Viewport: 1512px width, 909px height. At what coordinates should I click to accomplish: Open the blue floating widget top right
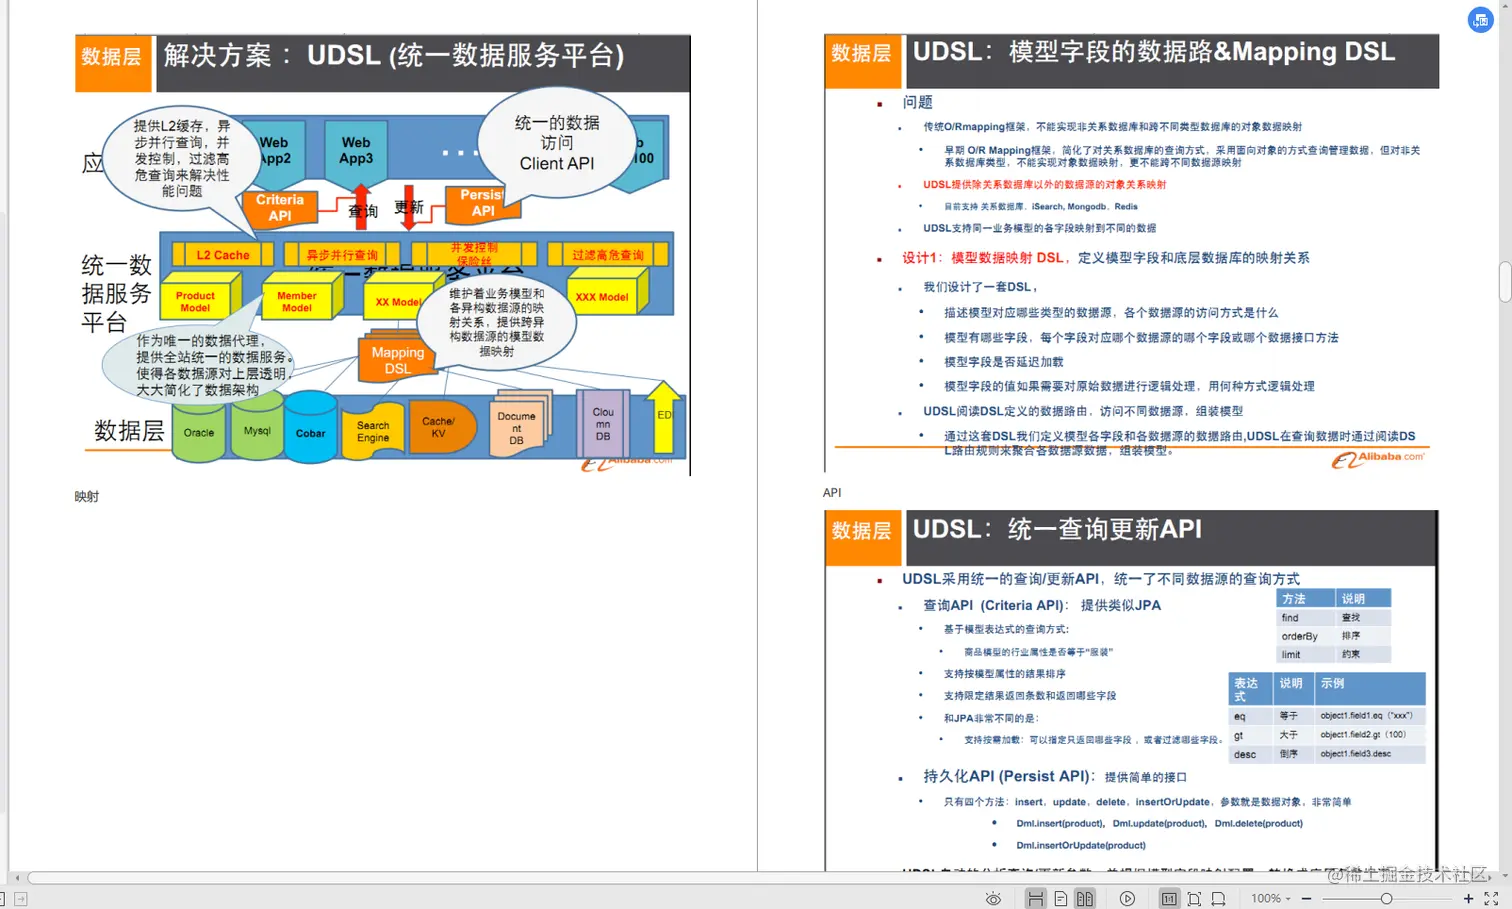[1481, 20]
